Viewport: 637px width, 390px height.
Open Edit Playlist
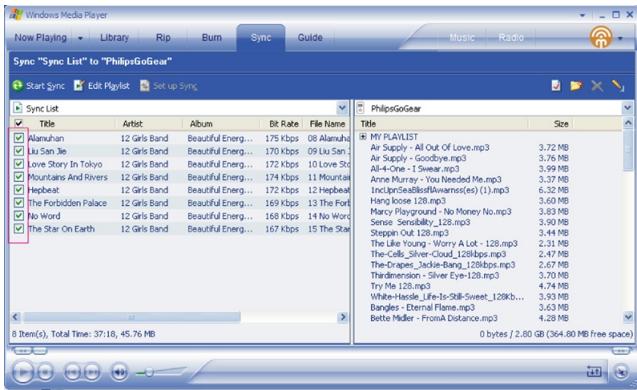click(102, 86)
